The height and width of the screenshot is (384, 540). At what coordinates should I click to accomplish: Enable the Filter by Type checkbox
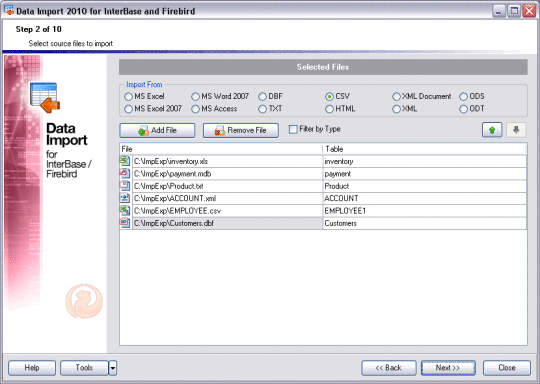[x=293, y=129]
